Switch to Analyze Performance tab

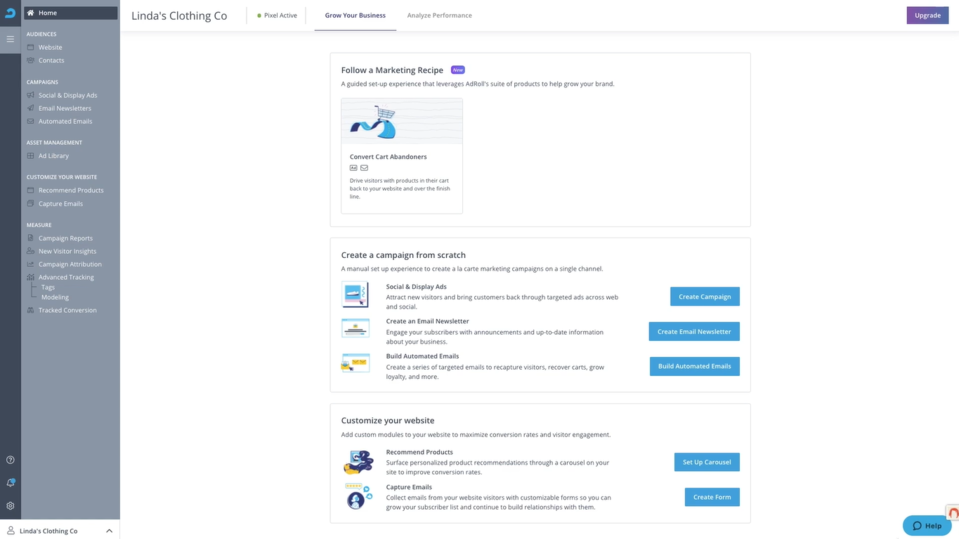pos(440,15)
